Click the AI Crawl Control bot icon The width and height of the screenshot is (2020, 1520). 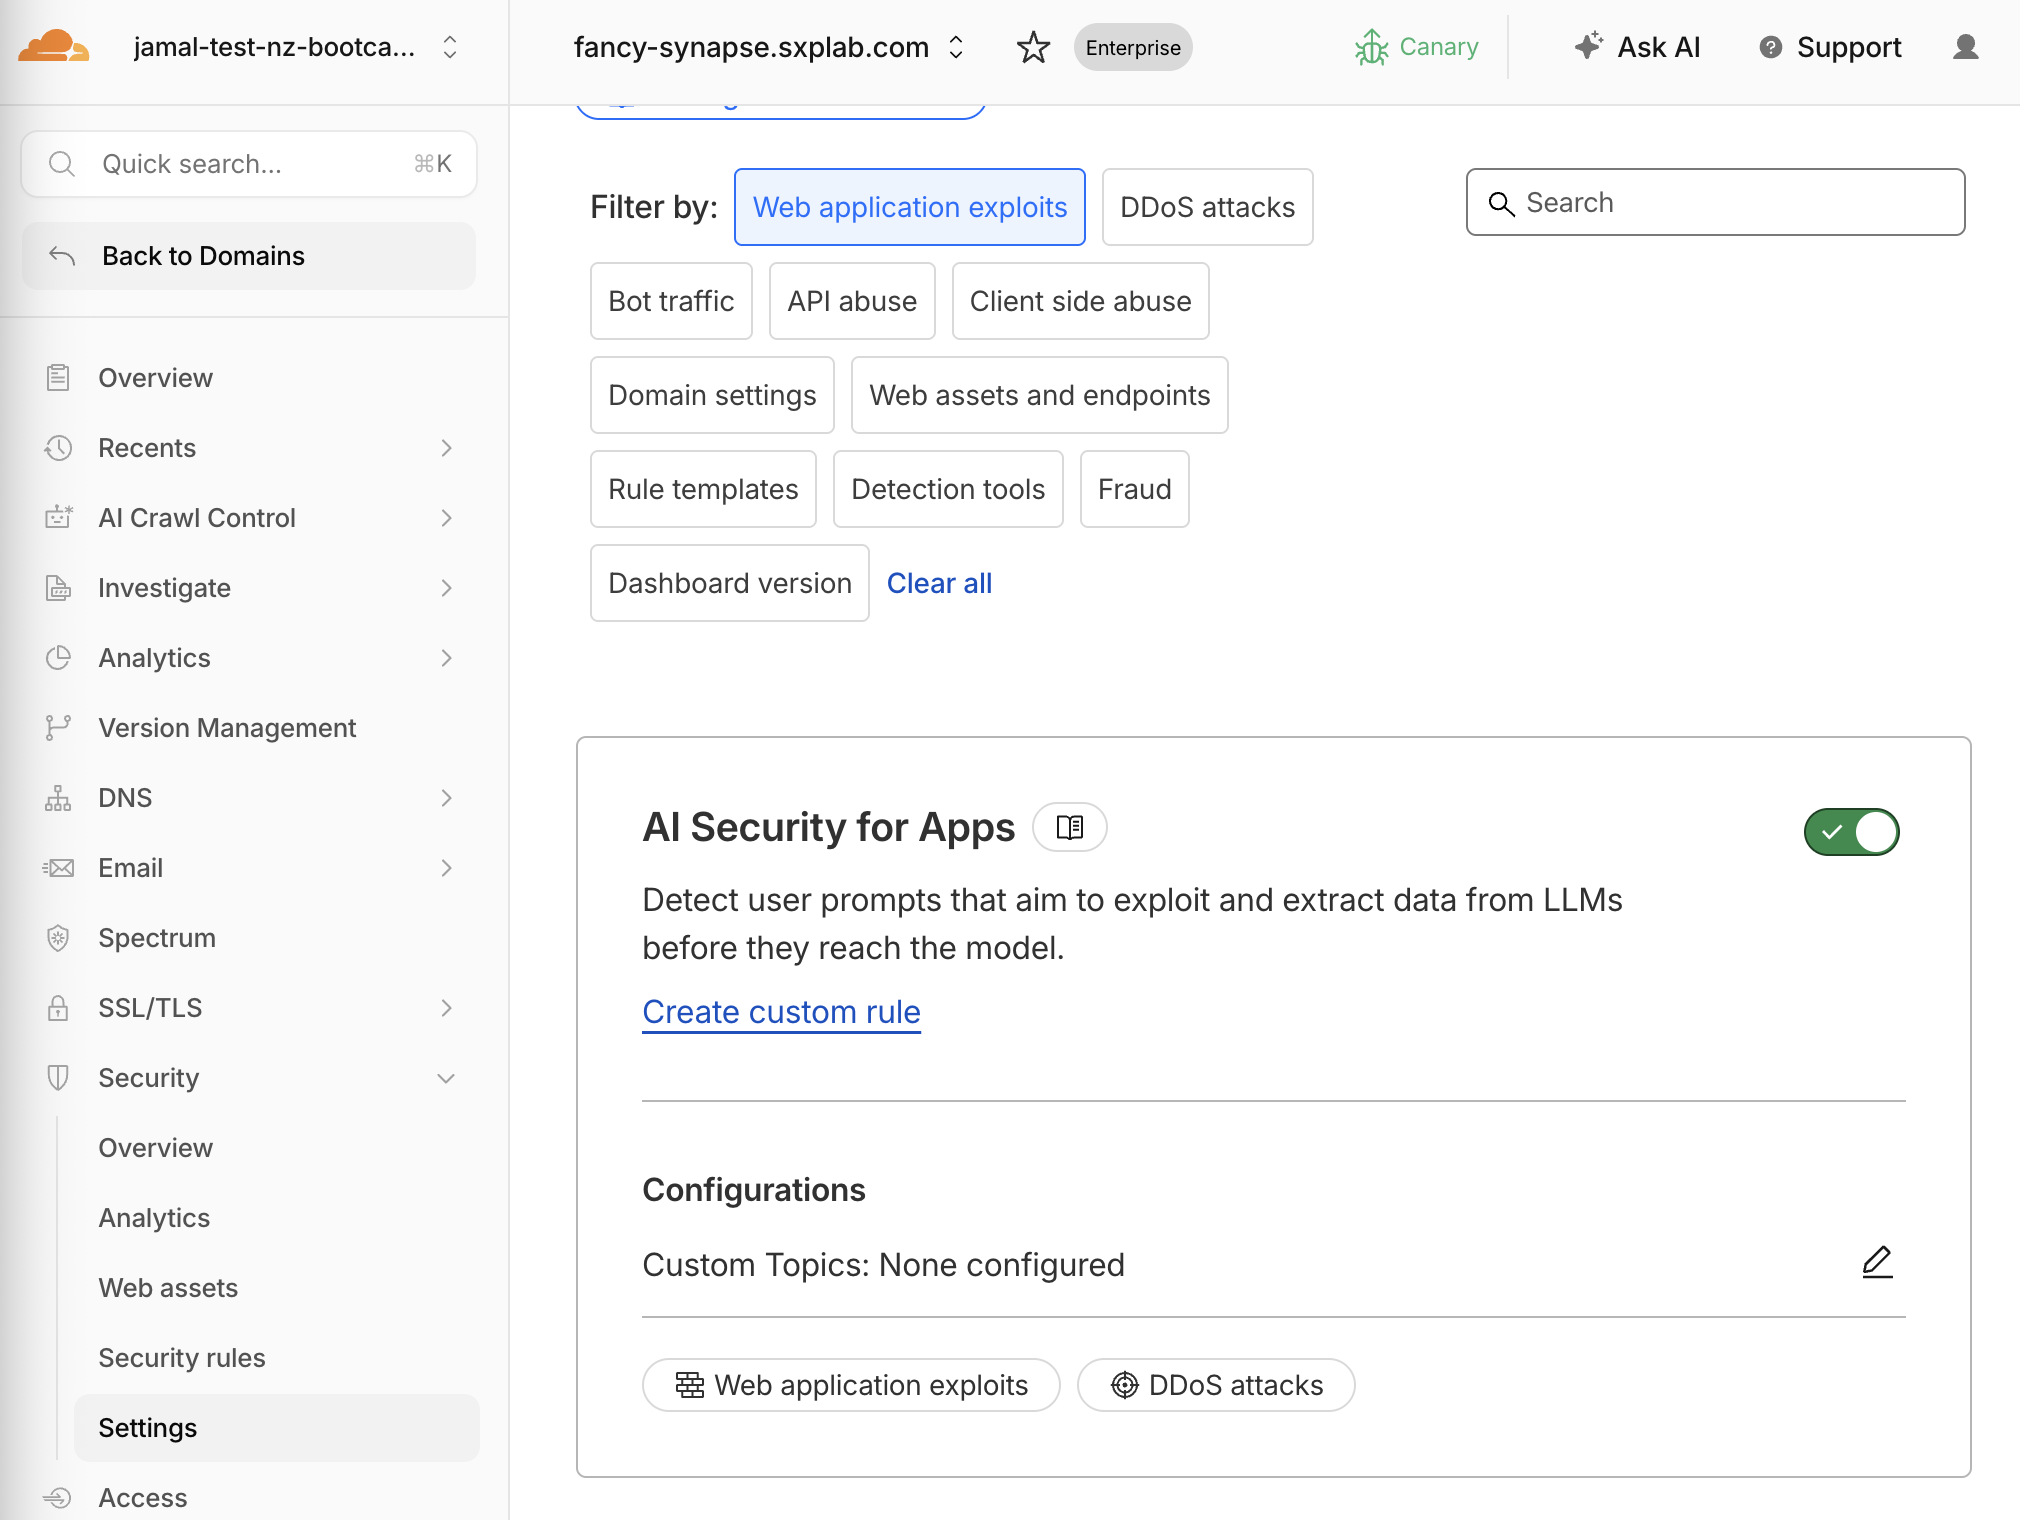(58, 518)
